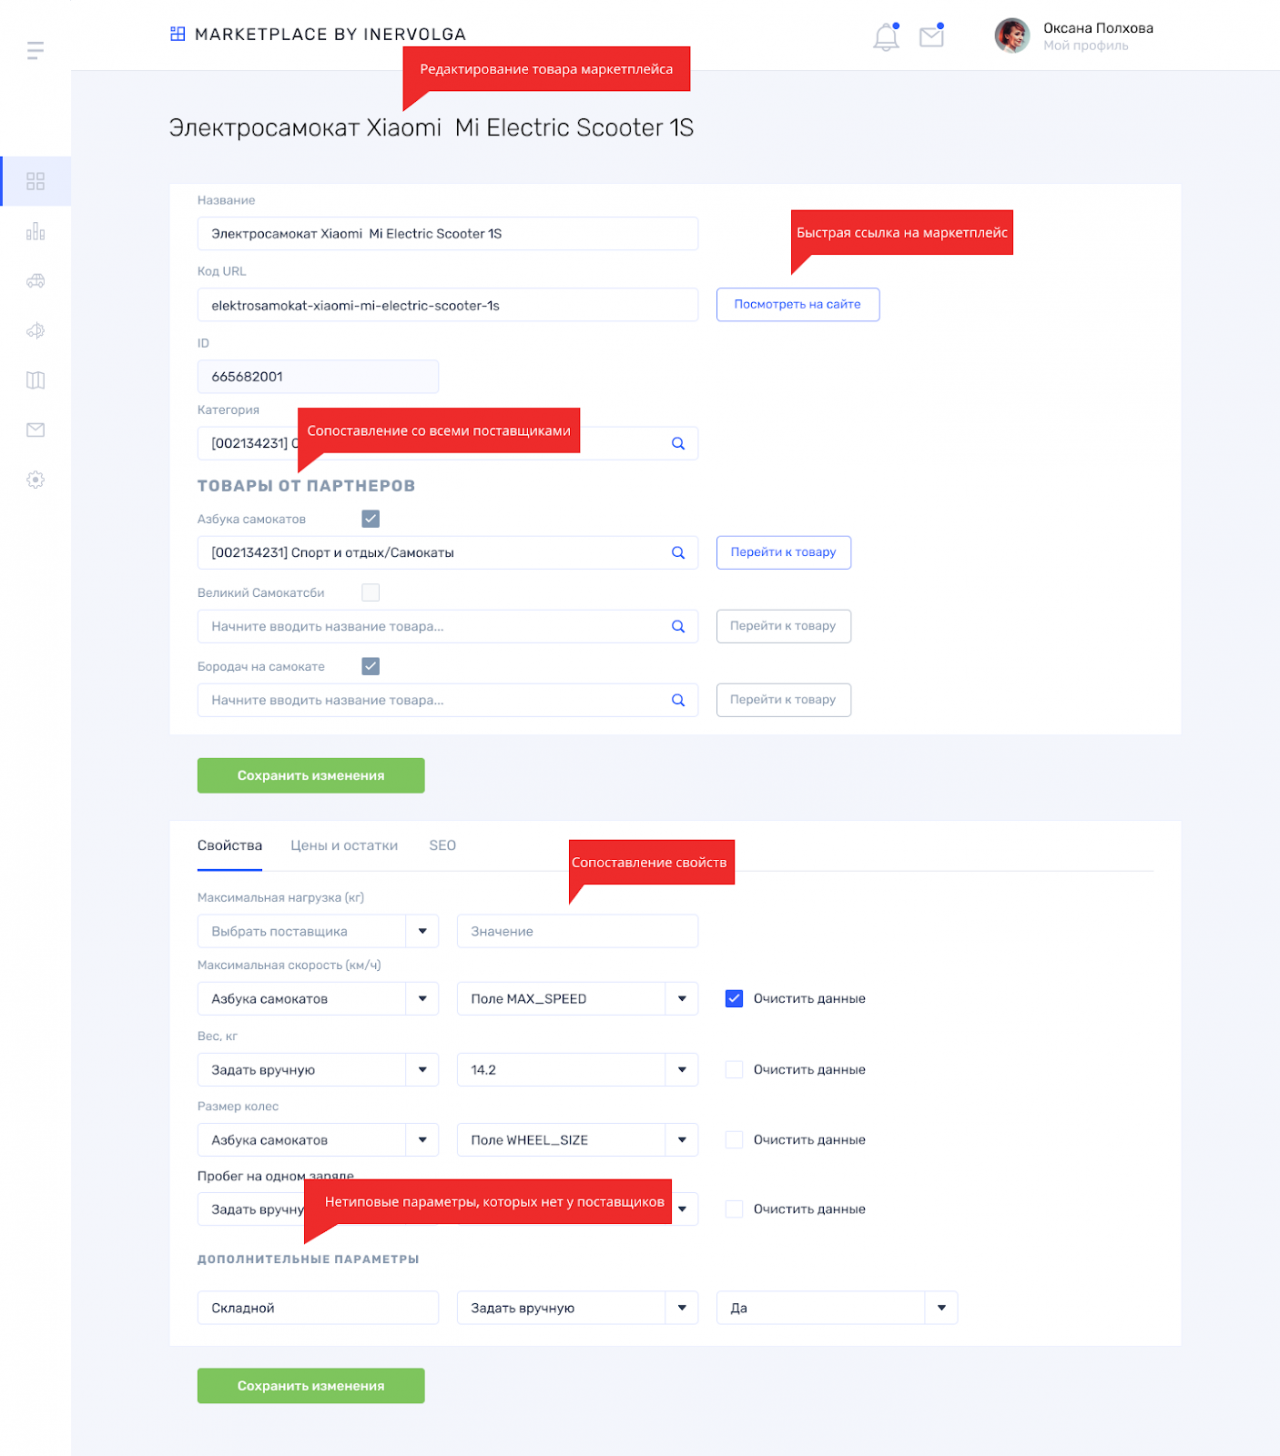
Task: Open the settings gear in sidebar
Action: point(35,480)
